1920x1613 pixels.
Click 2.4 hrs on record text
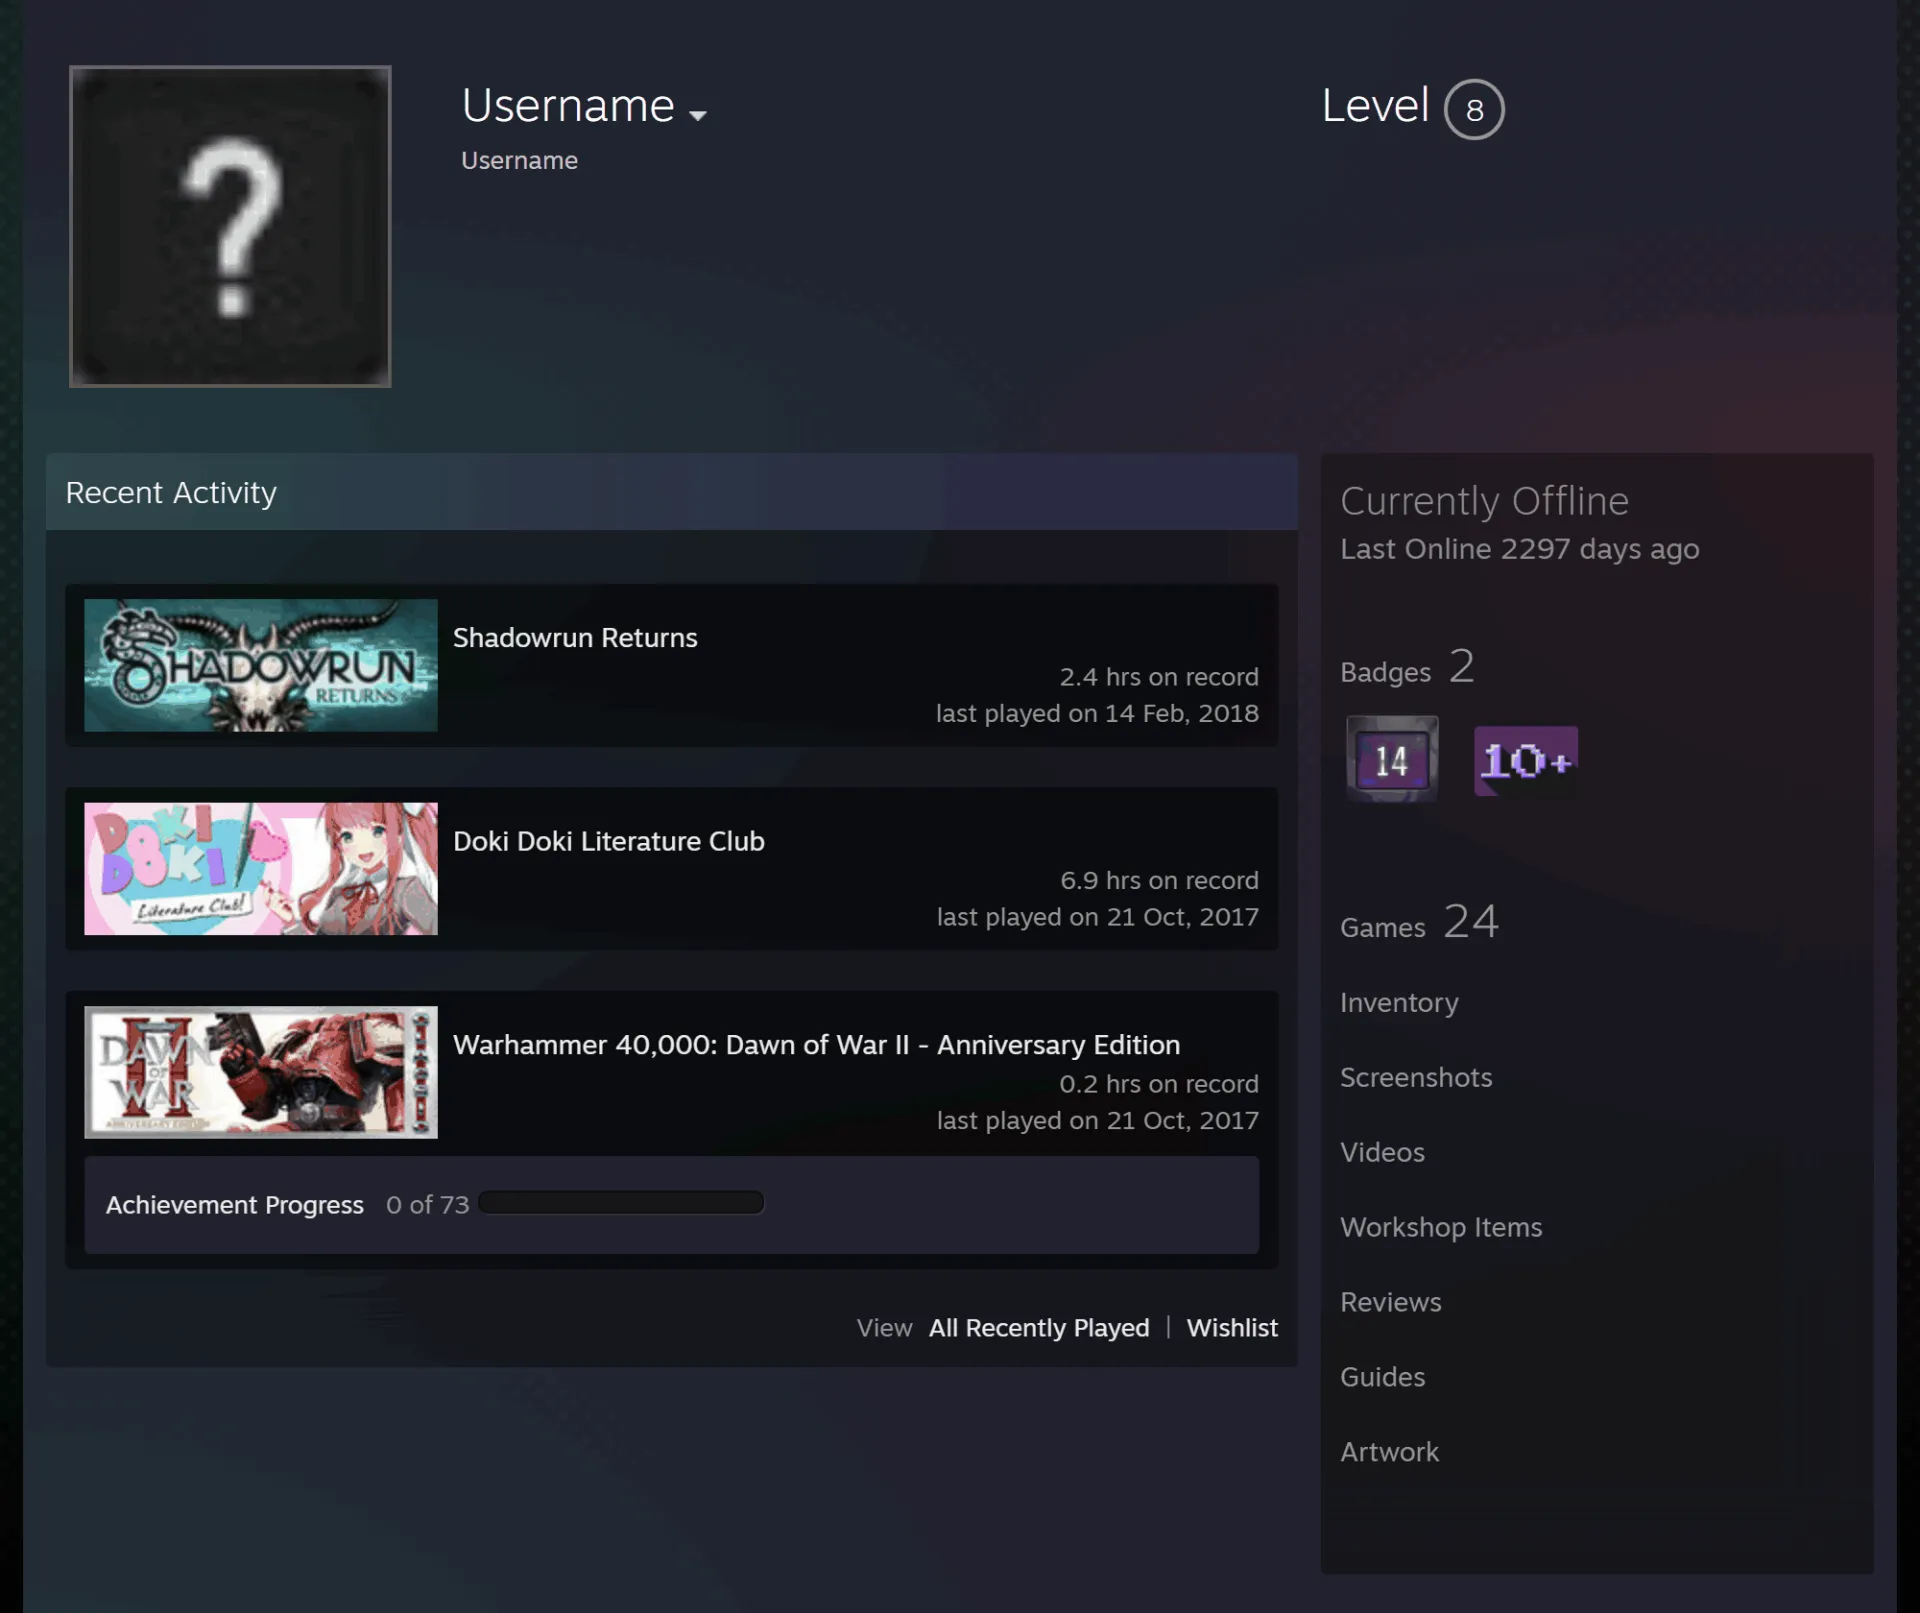point(1159,677)
